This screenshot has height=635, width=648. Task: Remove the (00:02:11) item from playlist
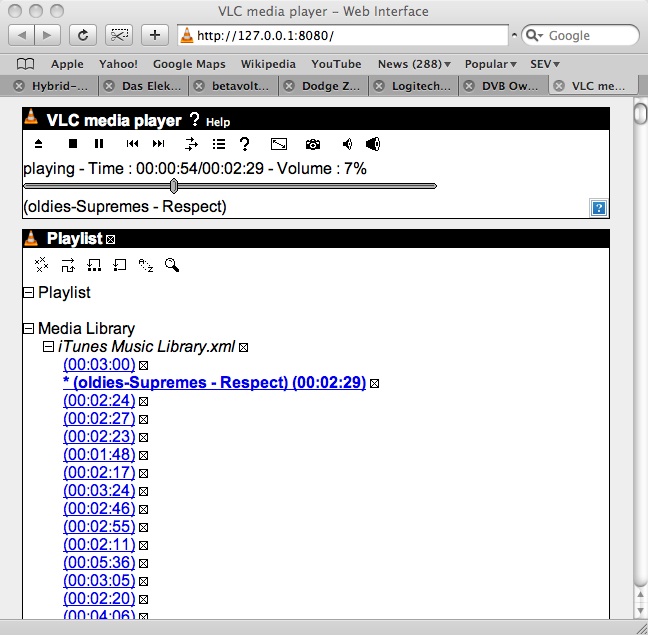143,545
